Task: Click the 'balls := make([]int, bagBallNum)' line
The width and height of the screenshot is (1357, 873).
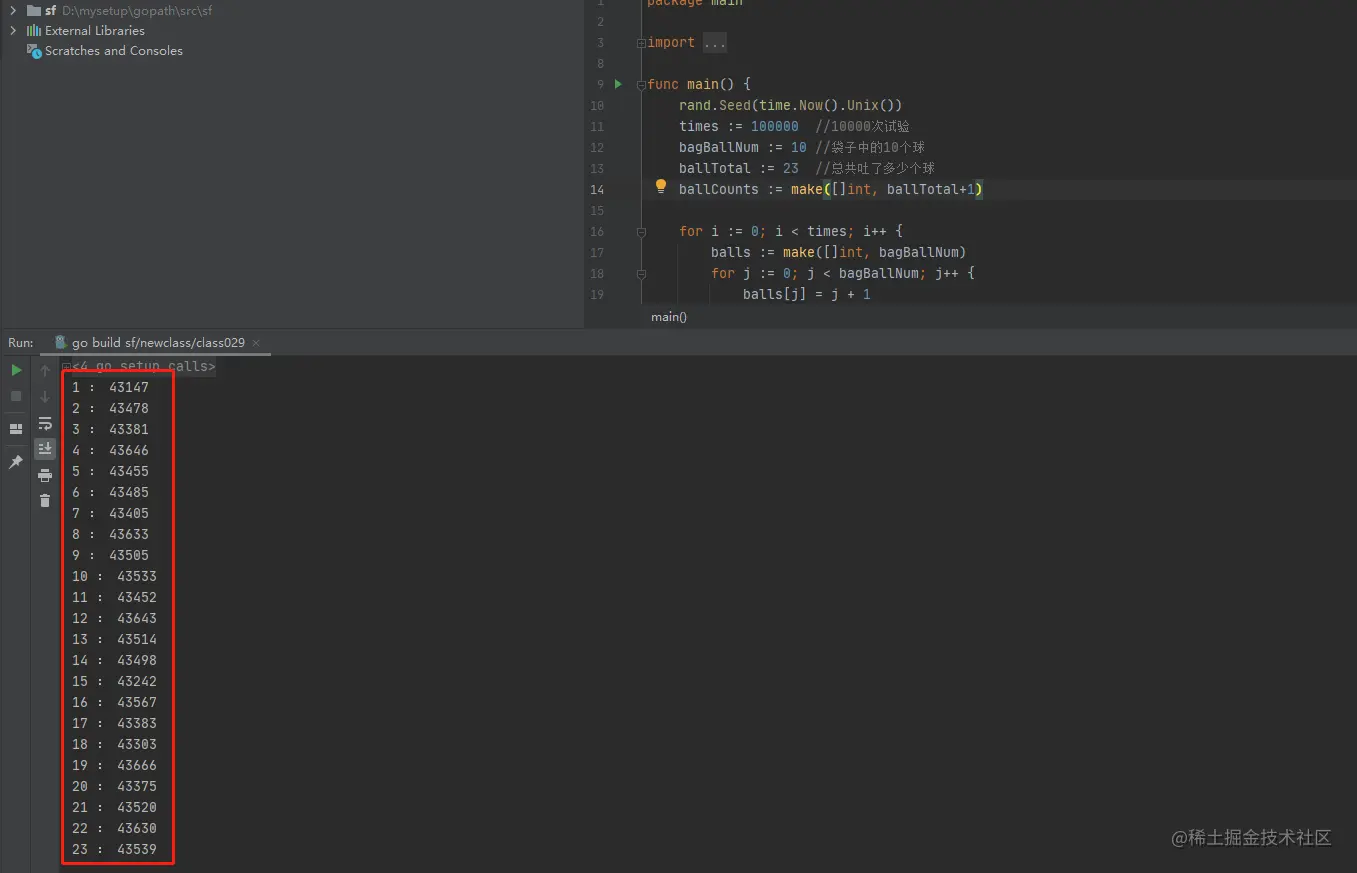Action: click(x=839, y=252)
